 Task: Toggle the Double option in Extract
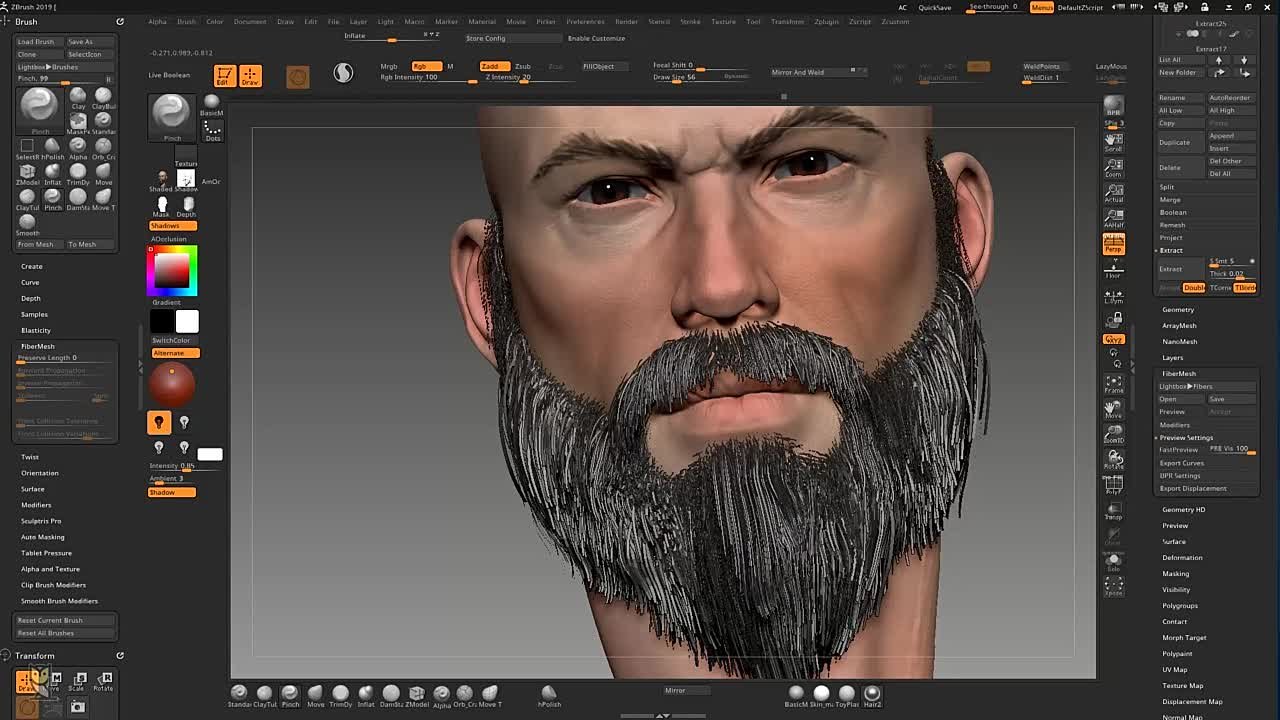tap(1194, 288)
